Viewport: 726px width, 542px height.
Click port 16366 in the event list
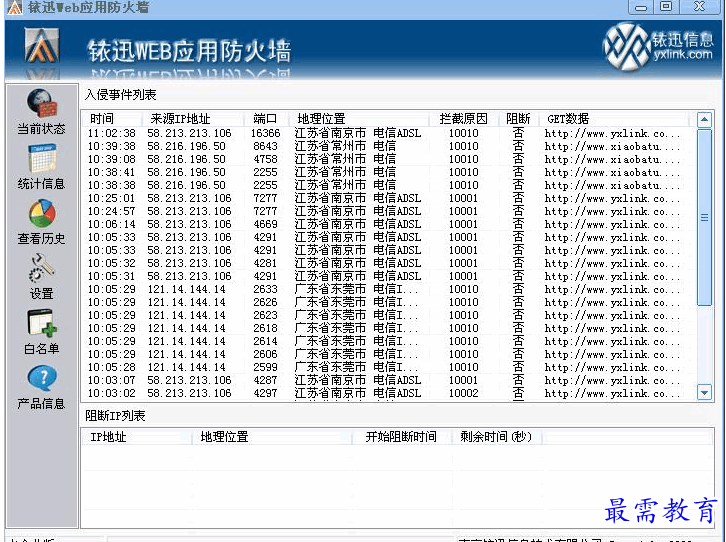[x=265, y=133]
